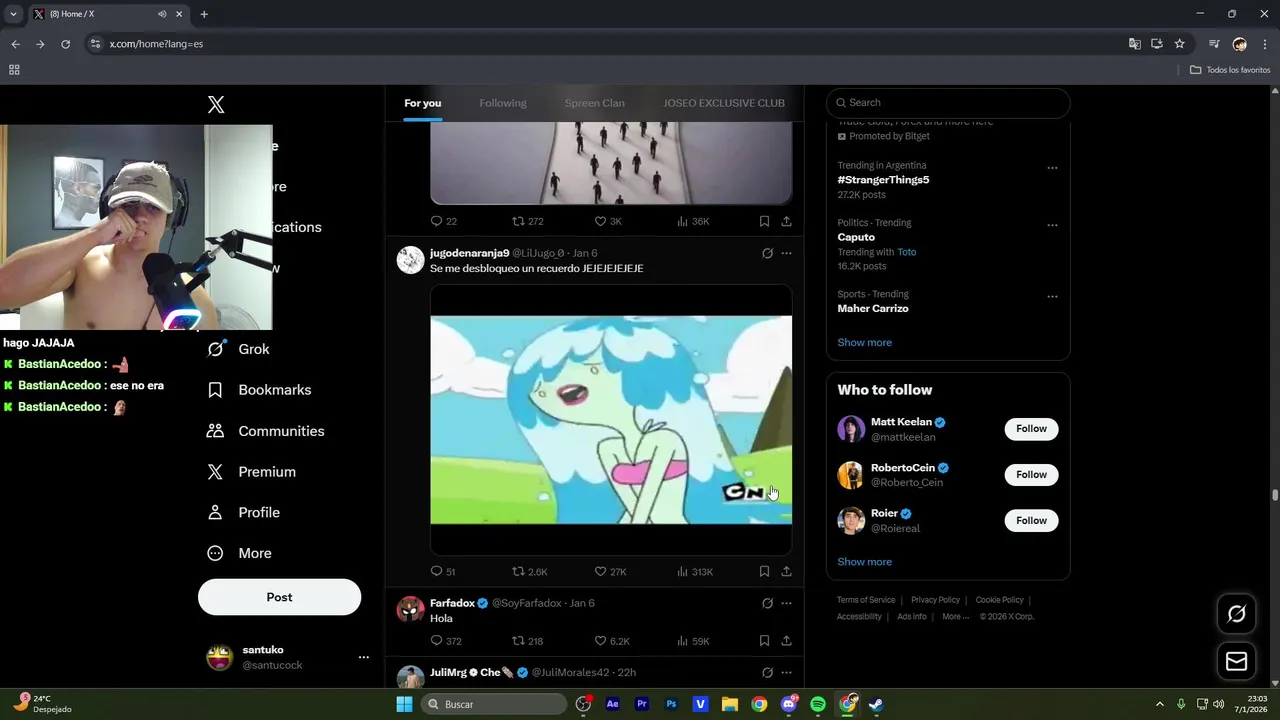Like the jugodenaranja9 post with 27K likes
The width and height of the screenshot is (1280, 720).
click(610, 572)
